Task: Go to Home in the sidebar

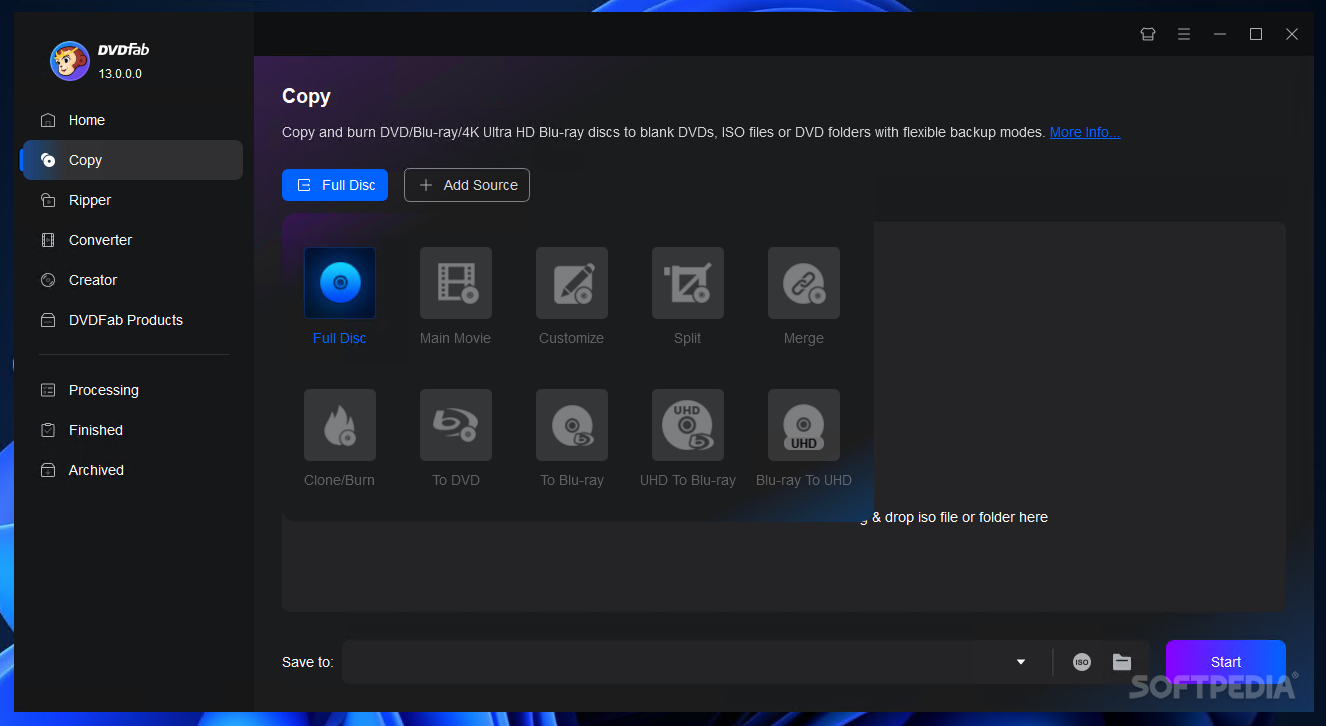Action: point(133,120)
